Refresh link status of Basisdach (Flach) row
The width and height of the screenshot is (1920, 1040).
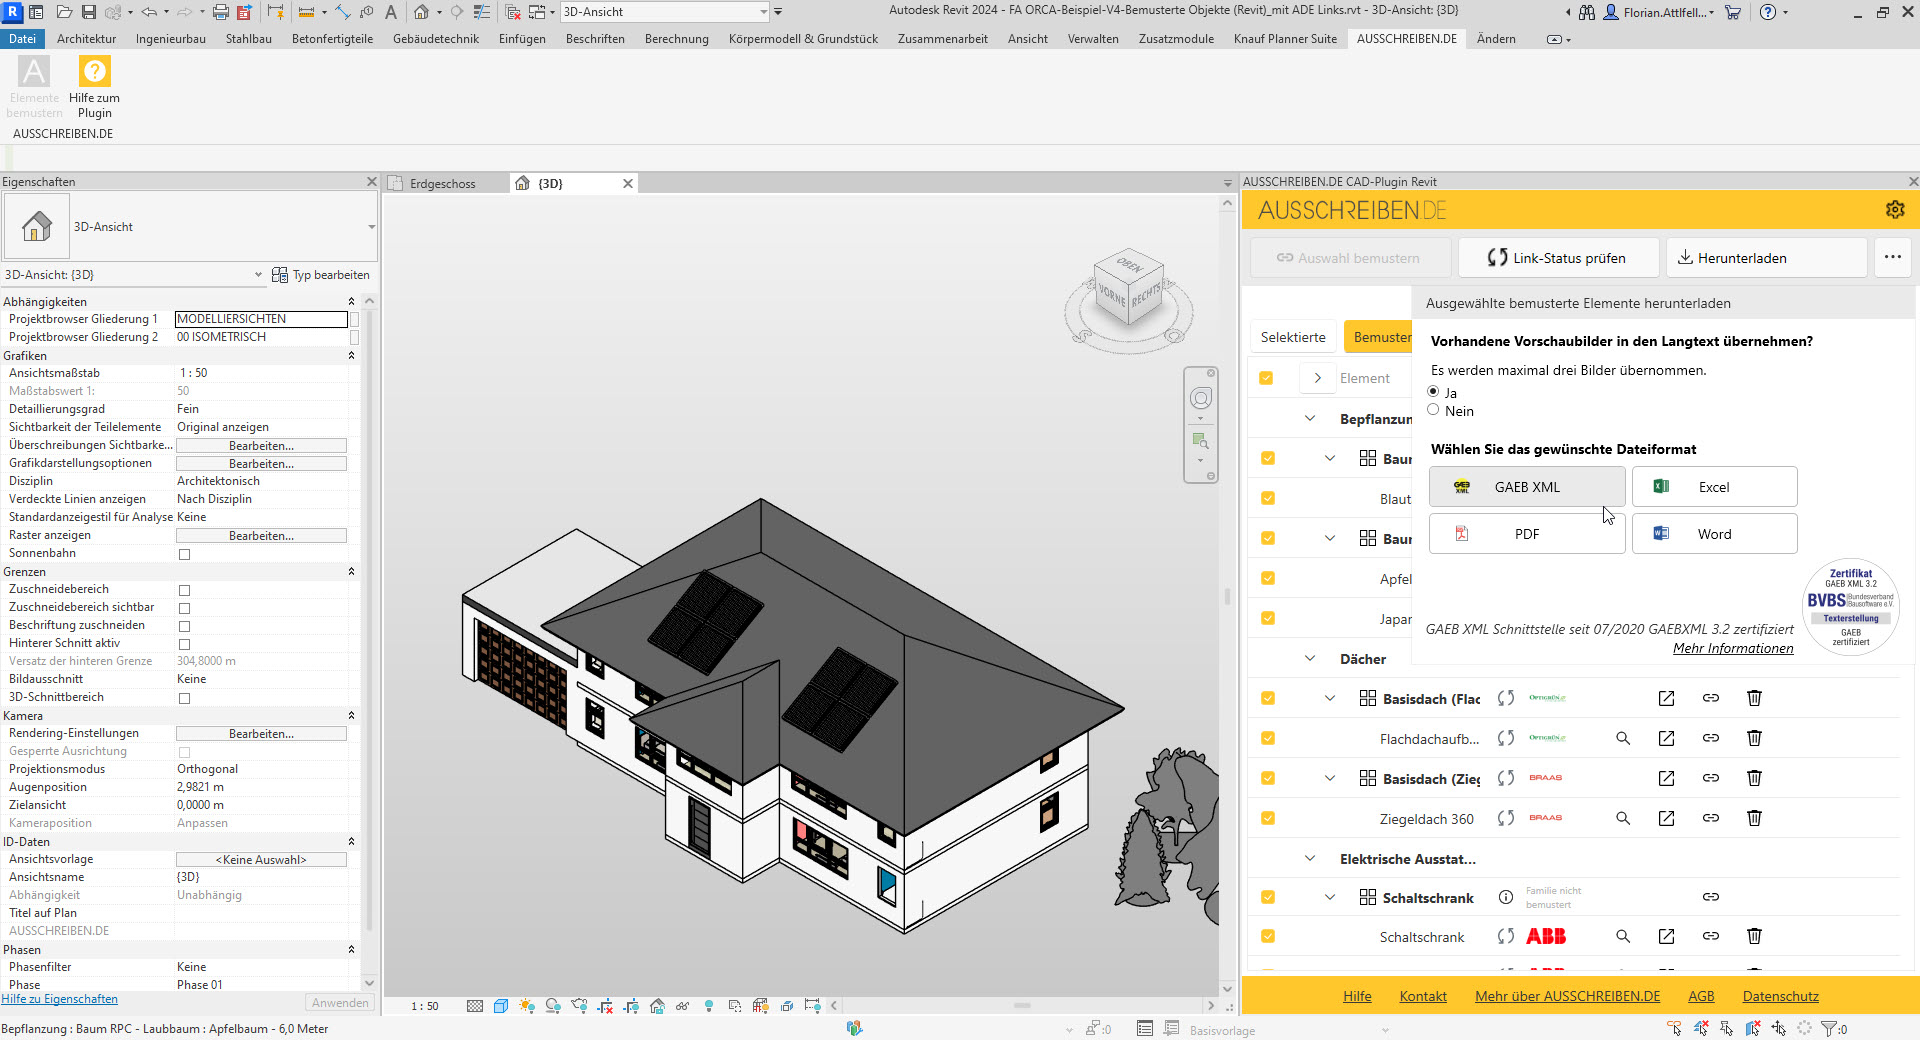click(1505, 698)
